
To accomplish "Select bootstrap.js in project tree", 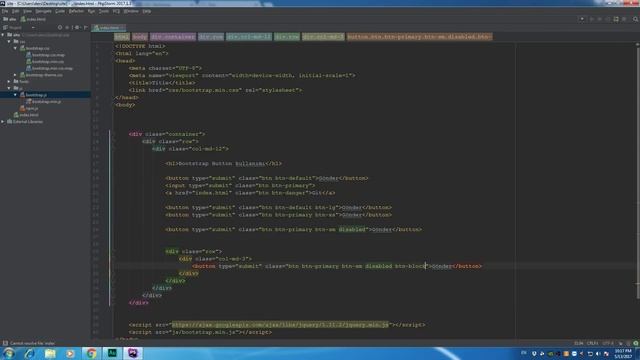I will [x=33, y=95].
